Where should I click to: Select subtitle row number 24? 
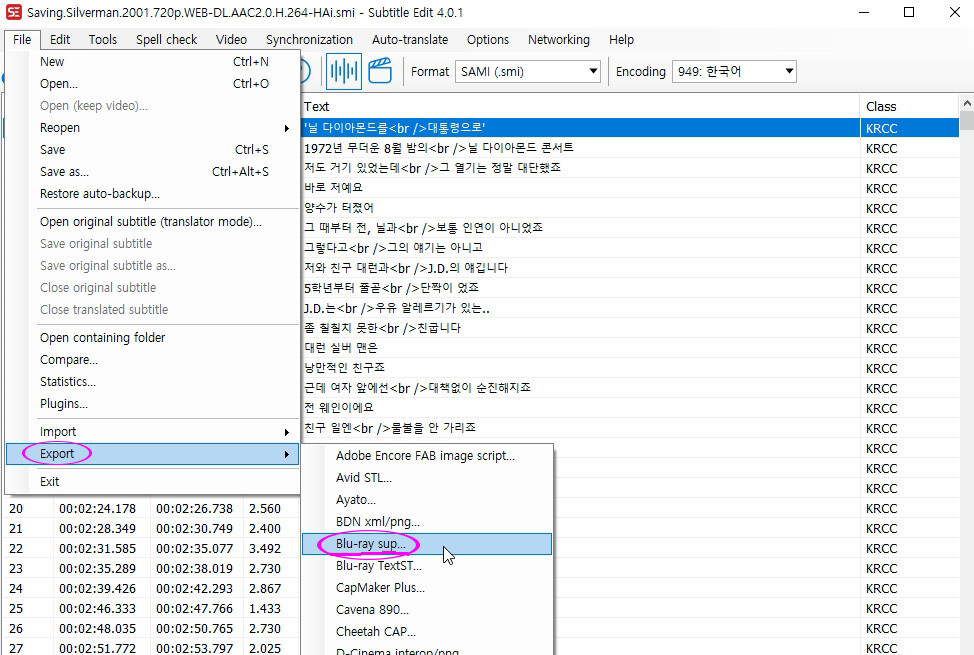point(150,588)
